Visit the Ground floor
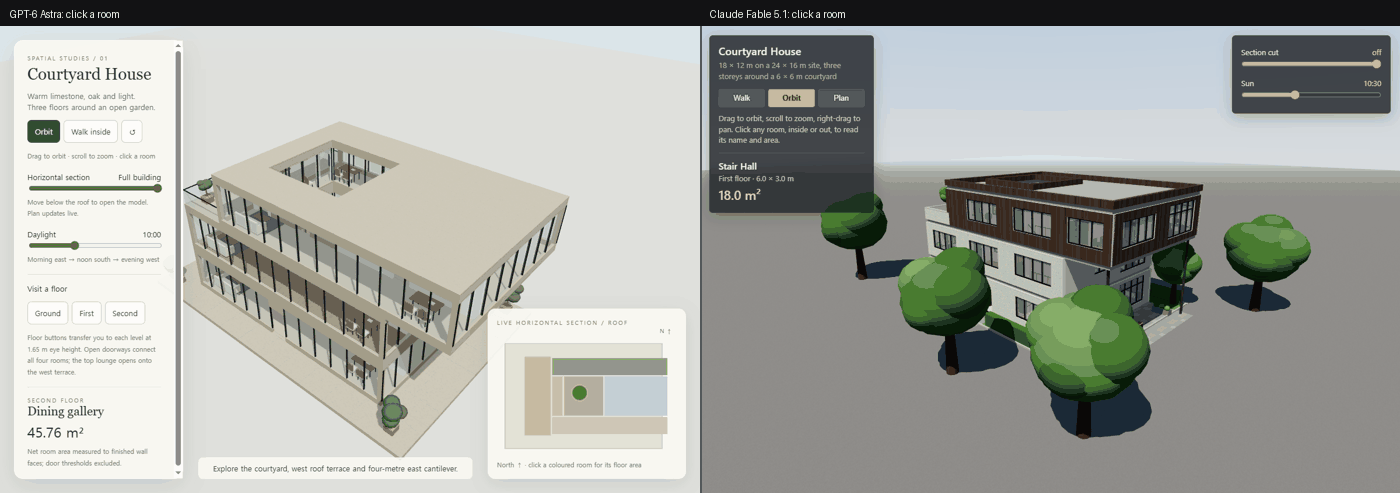 pyautogui.click(x=48, y=313)
